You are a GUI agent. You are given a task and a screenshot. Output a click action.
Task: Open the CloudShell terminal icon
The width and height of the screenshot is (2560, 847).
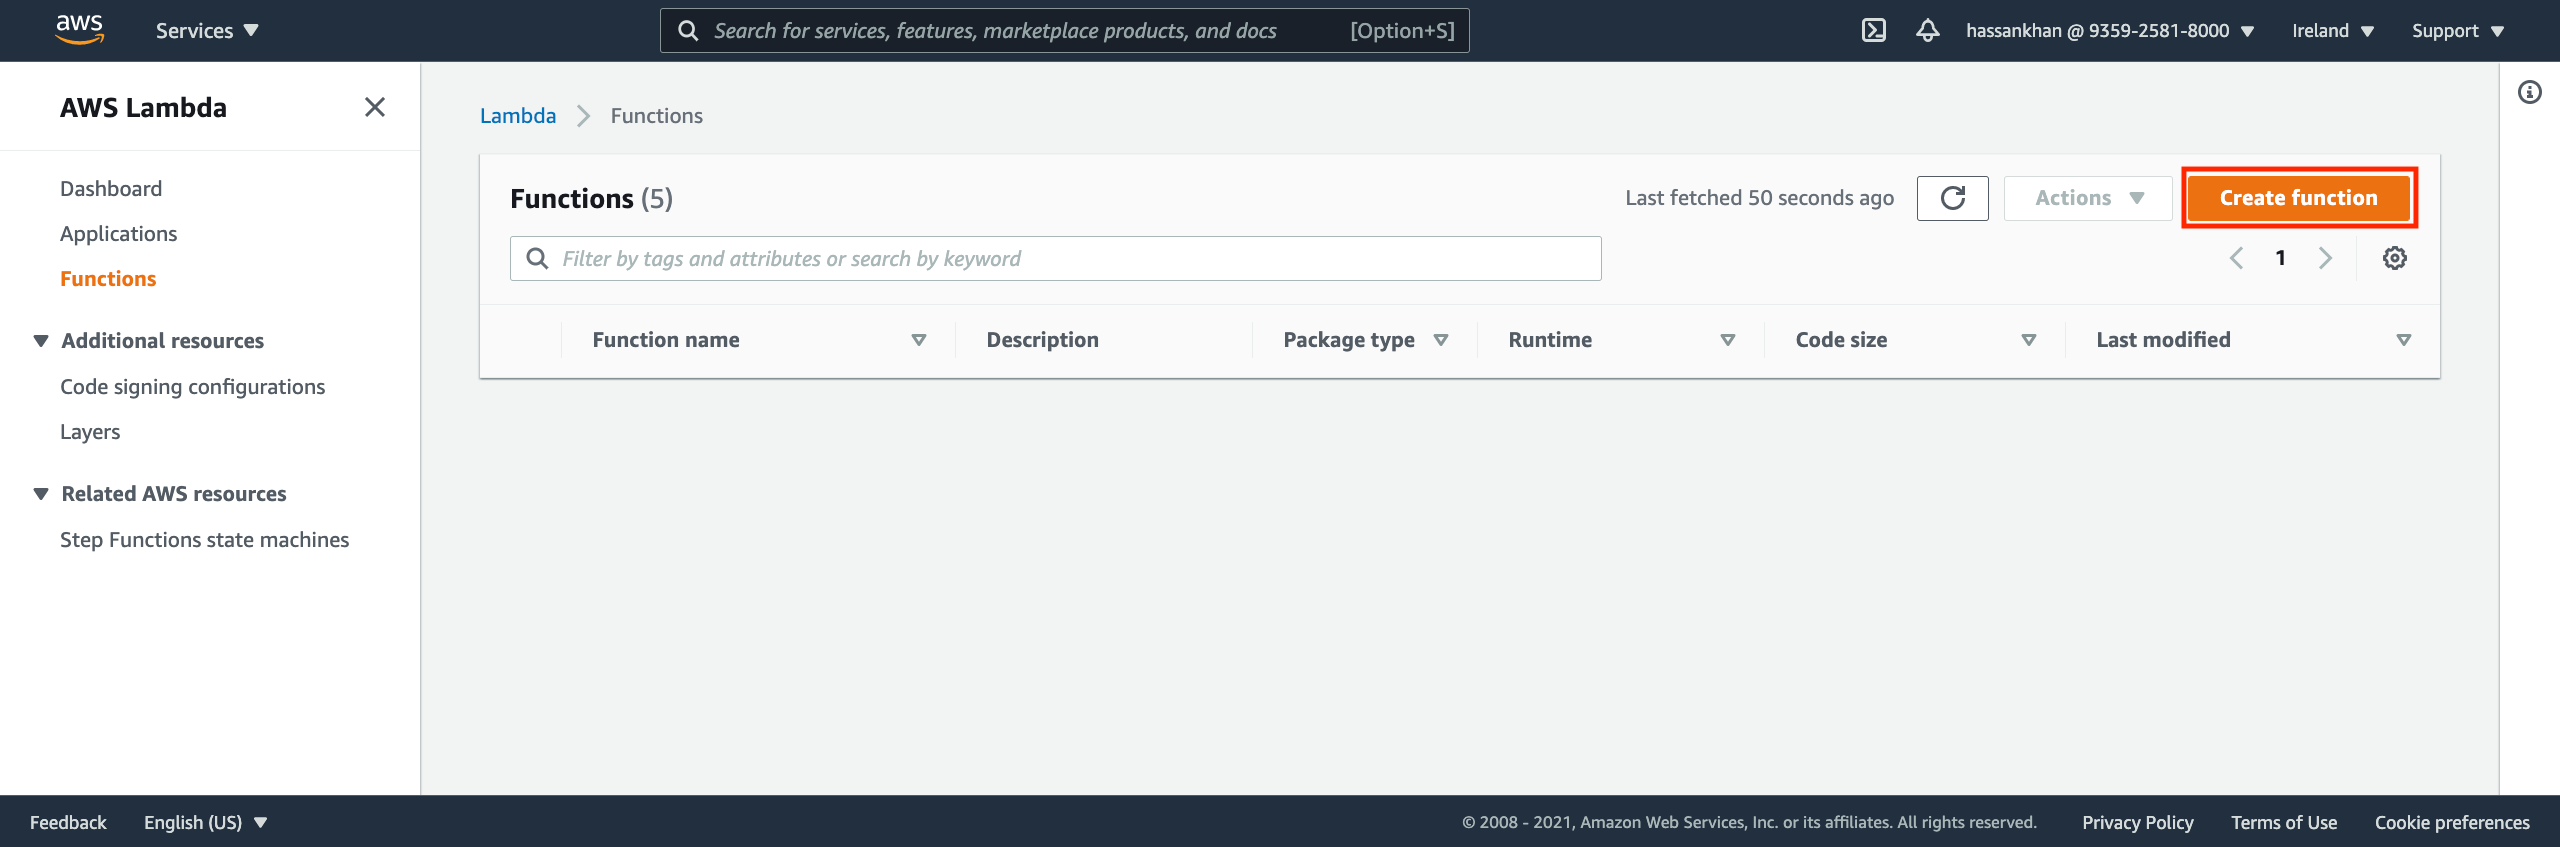click(1873, 30)
